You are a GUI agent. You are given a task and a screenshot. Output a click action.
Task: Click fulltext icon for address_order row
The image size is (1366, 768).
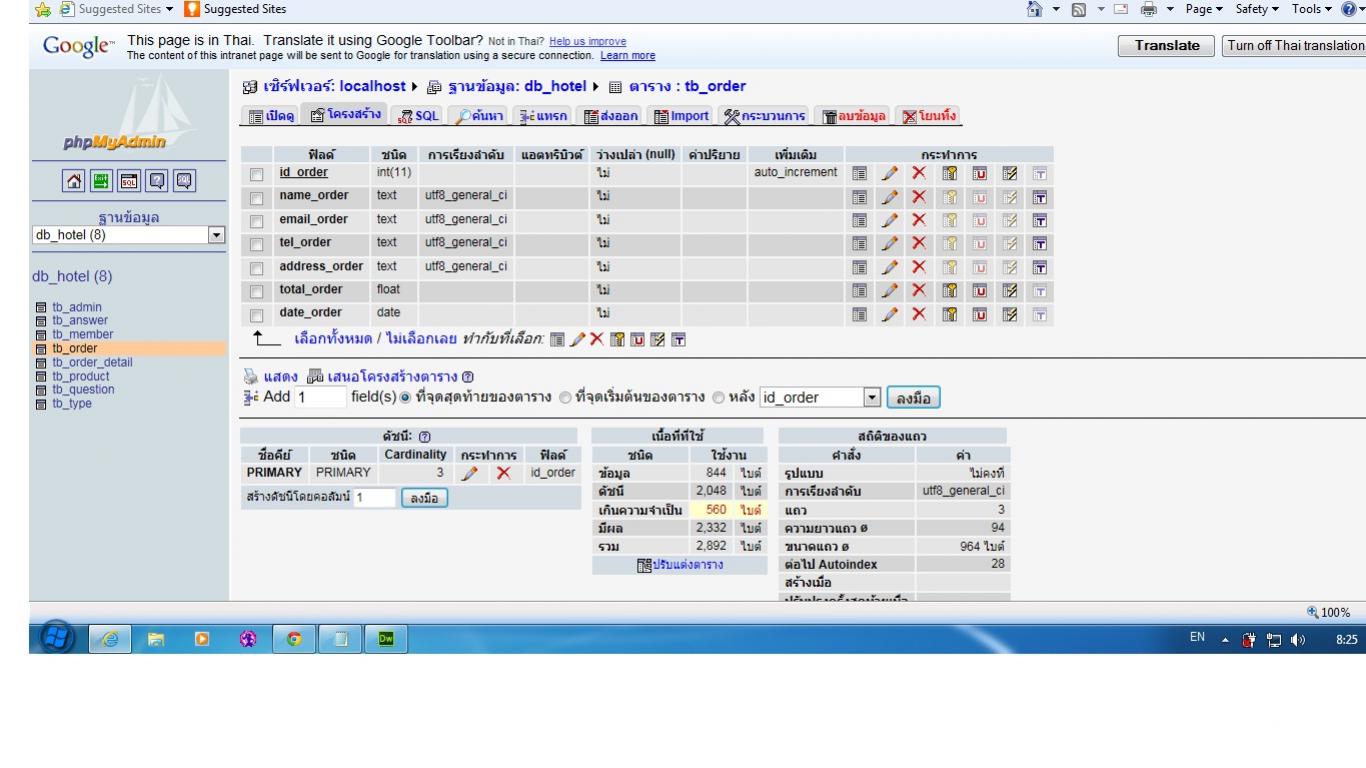pos(1038,266)
